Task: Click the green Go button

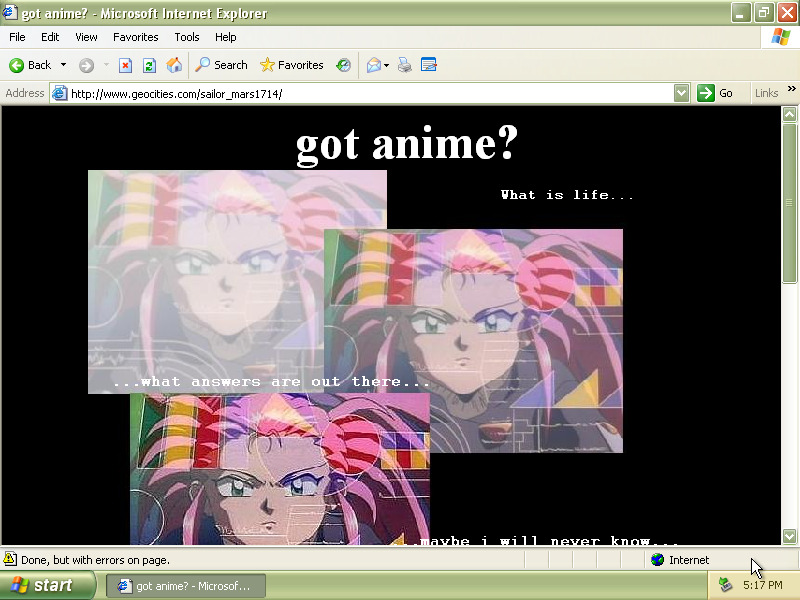Action: point(715,93)
